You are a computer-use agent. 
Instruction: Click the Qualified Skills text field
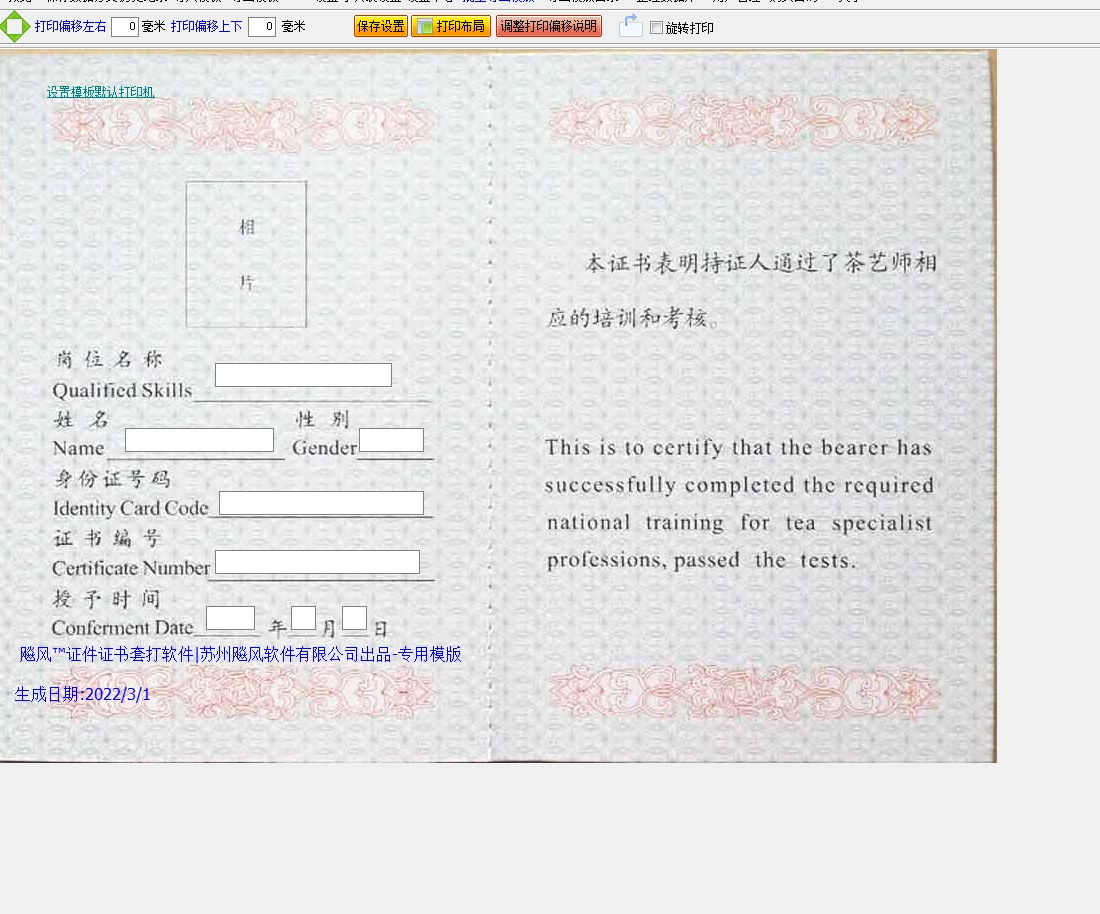303,375
